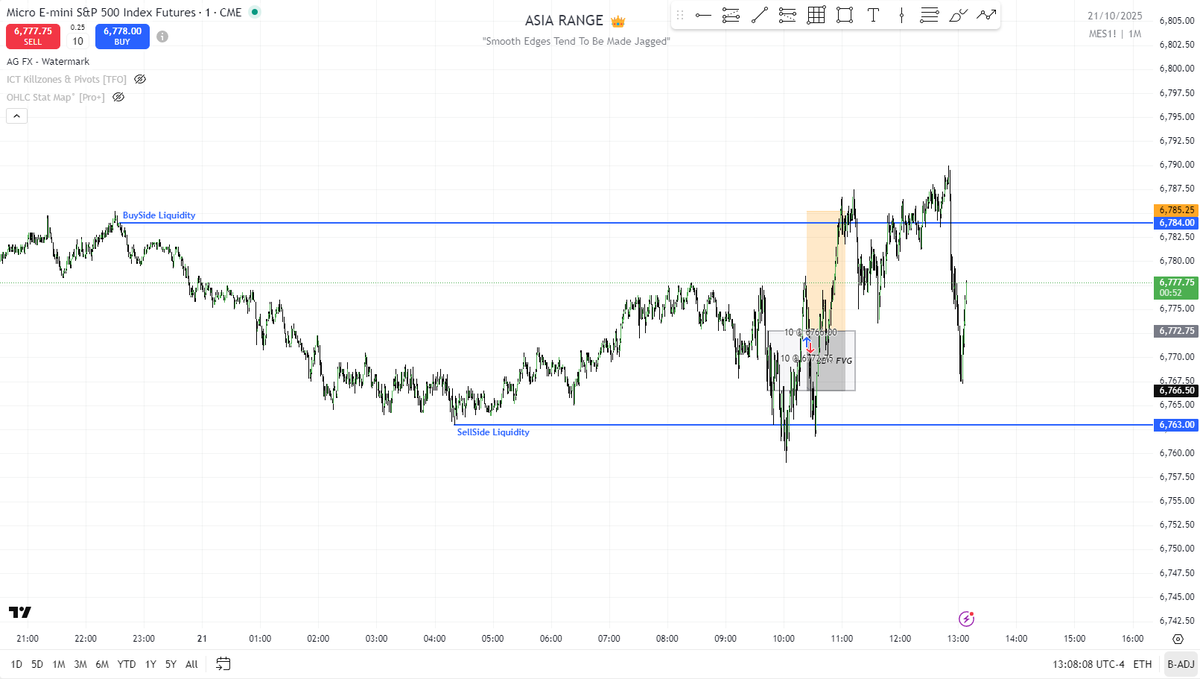Screen dimensions: 1200x679
Task: Select the Fib retracement tool
Action: point(788,15)
